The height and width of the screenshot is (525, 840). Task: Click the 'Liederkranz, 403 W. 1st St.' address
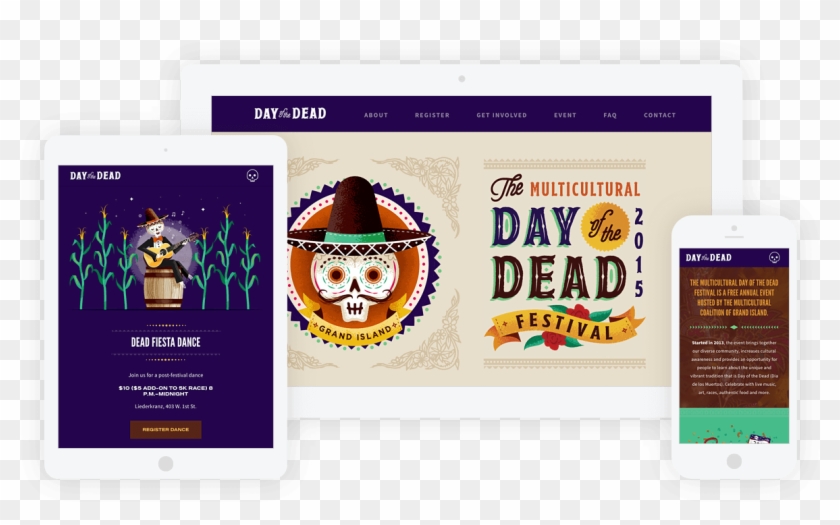point(166,407)
